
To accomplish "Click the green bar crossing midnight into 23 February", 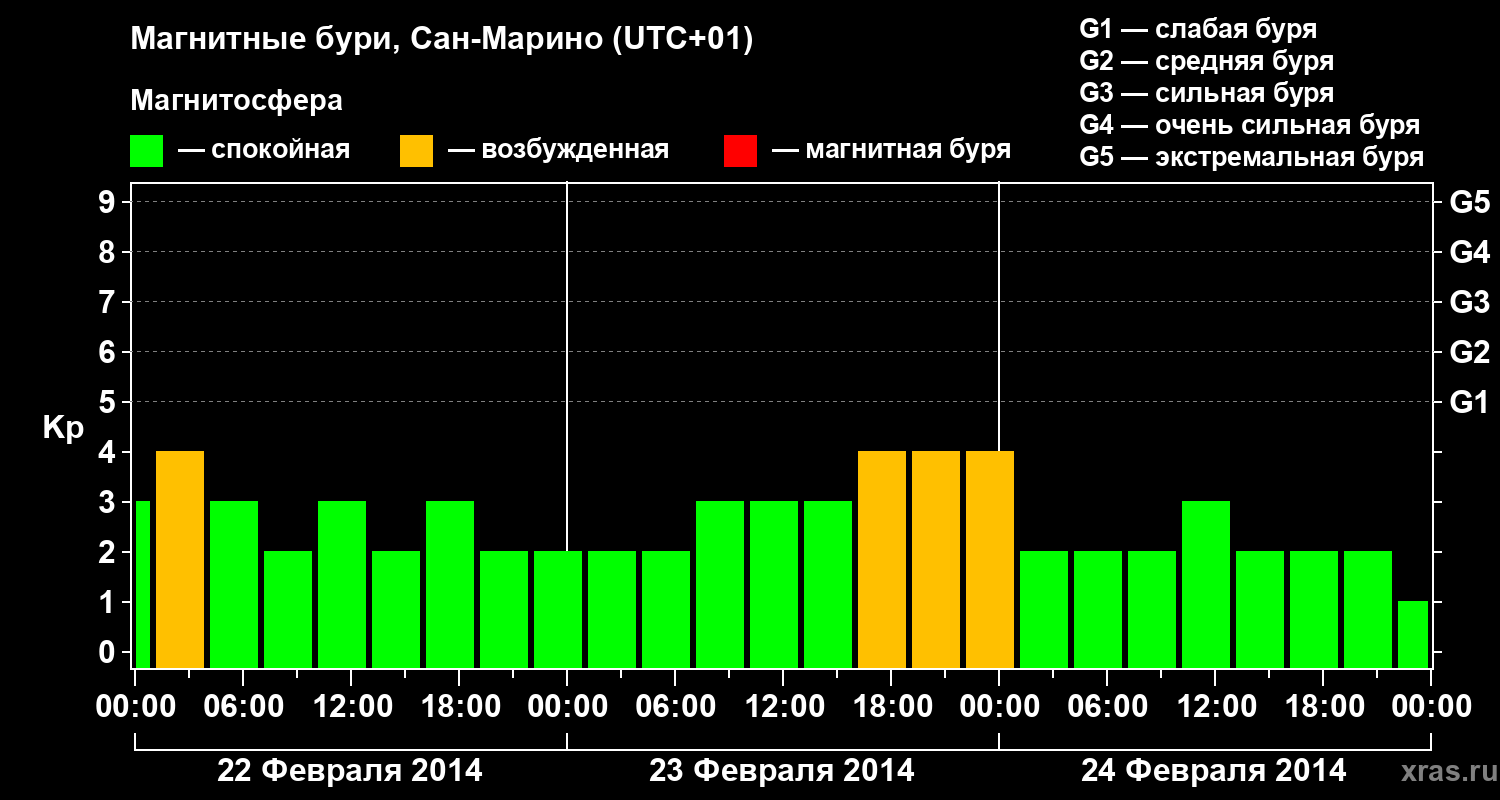I will (558, 609).
